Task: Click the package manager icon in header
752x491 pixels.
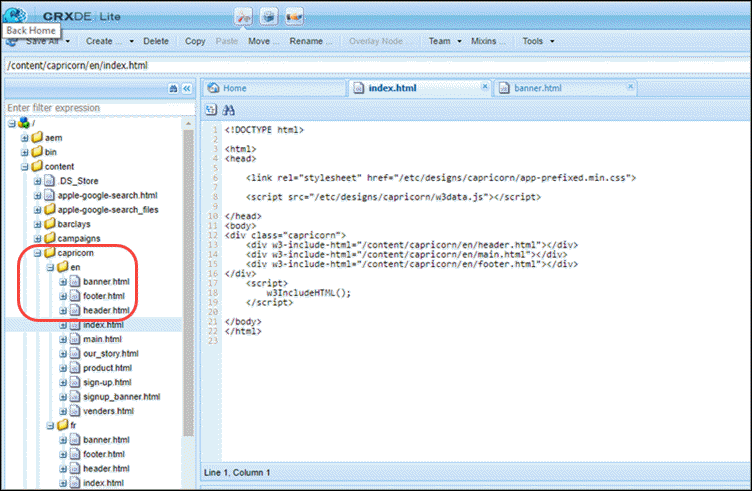Action: 269,17
